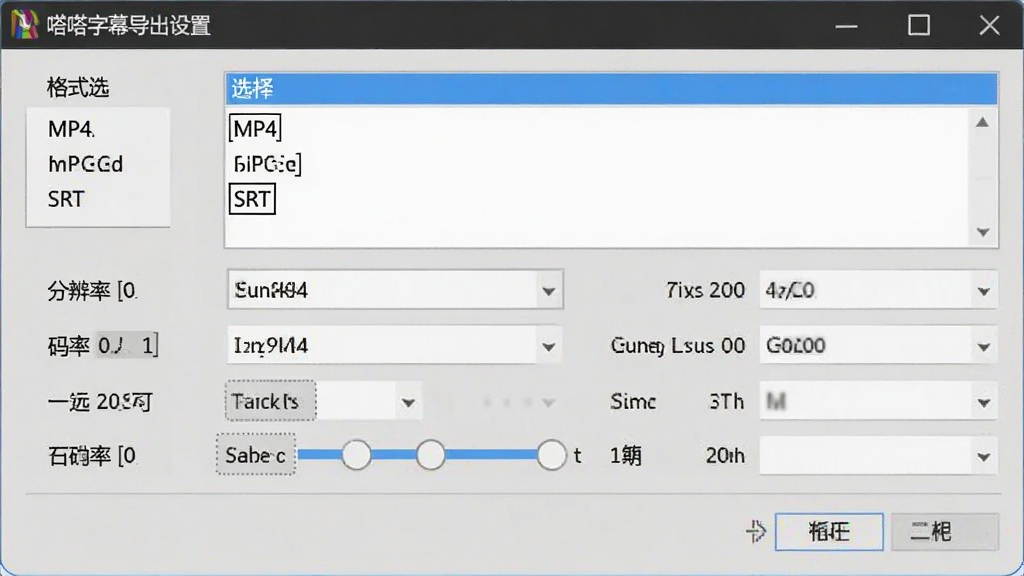
Task: Expand the dropdown arrow next to Taickl's
Action: click(x=408, y=402)
